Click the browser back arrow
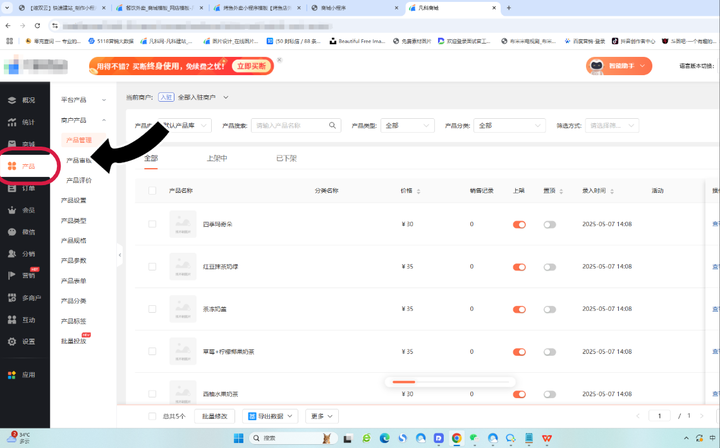The width and height of the screenshot is (720, 448). point(8,26)
